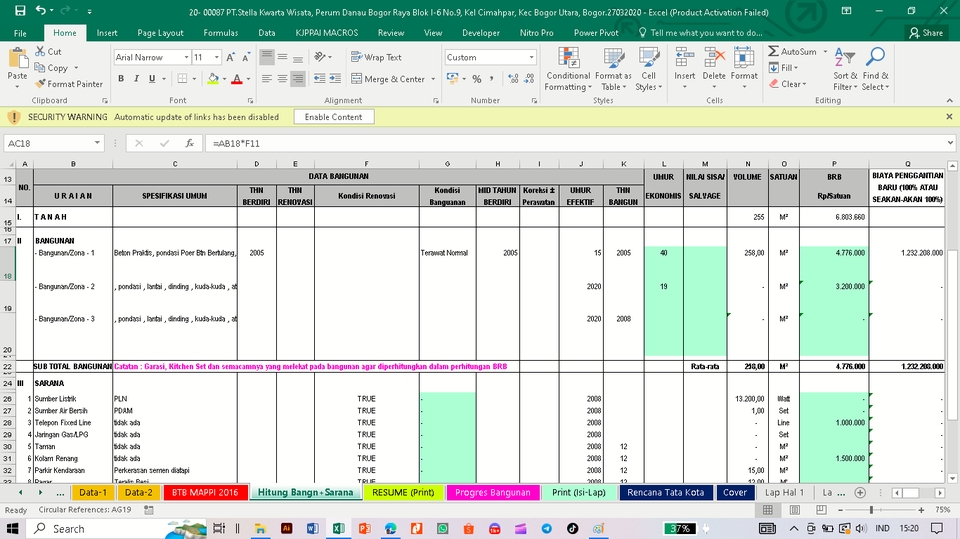Open Sort & Filter menu
The height and width of the screenshot is (539, 960).
[x=845, y=69]
